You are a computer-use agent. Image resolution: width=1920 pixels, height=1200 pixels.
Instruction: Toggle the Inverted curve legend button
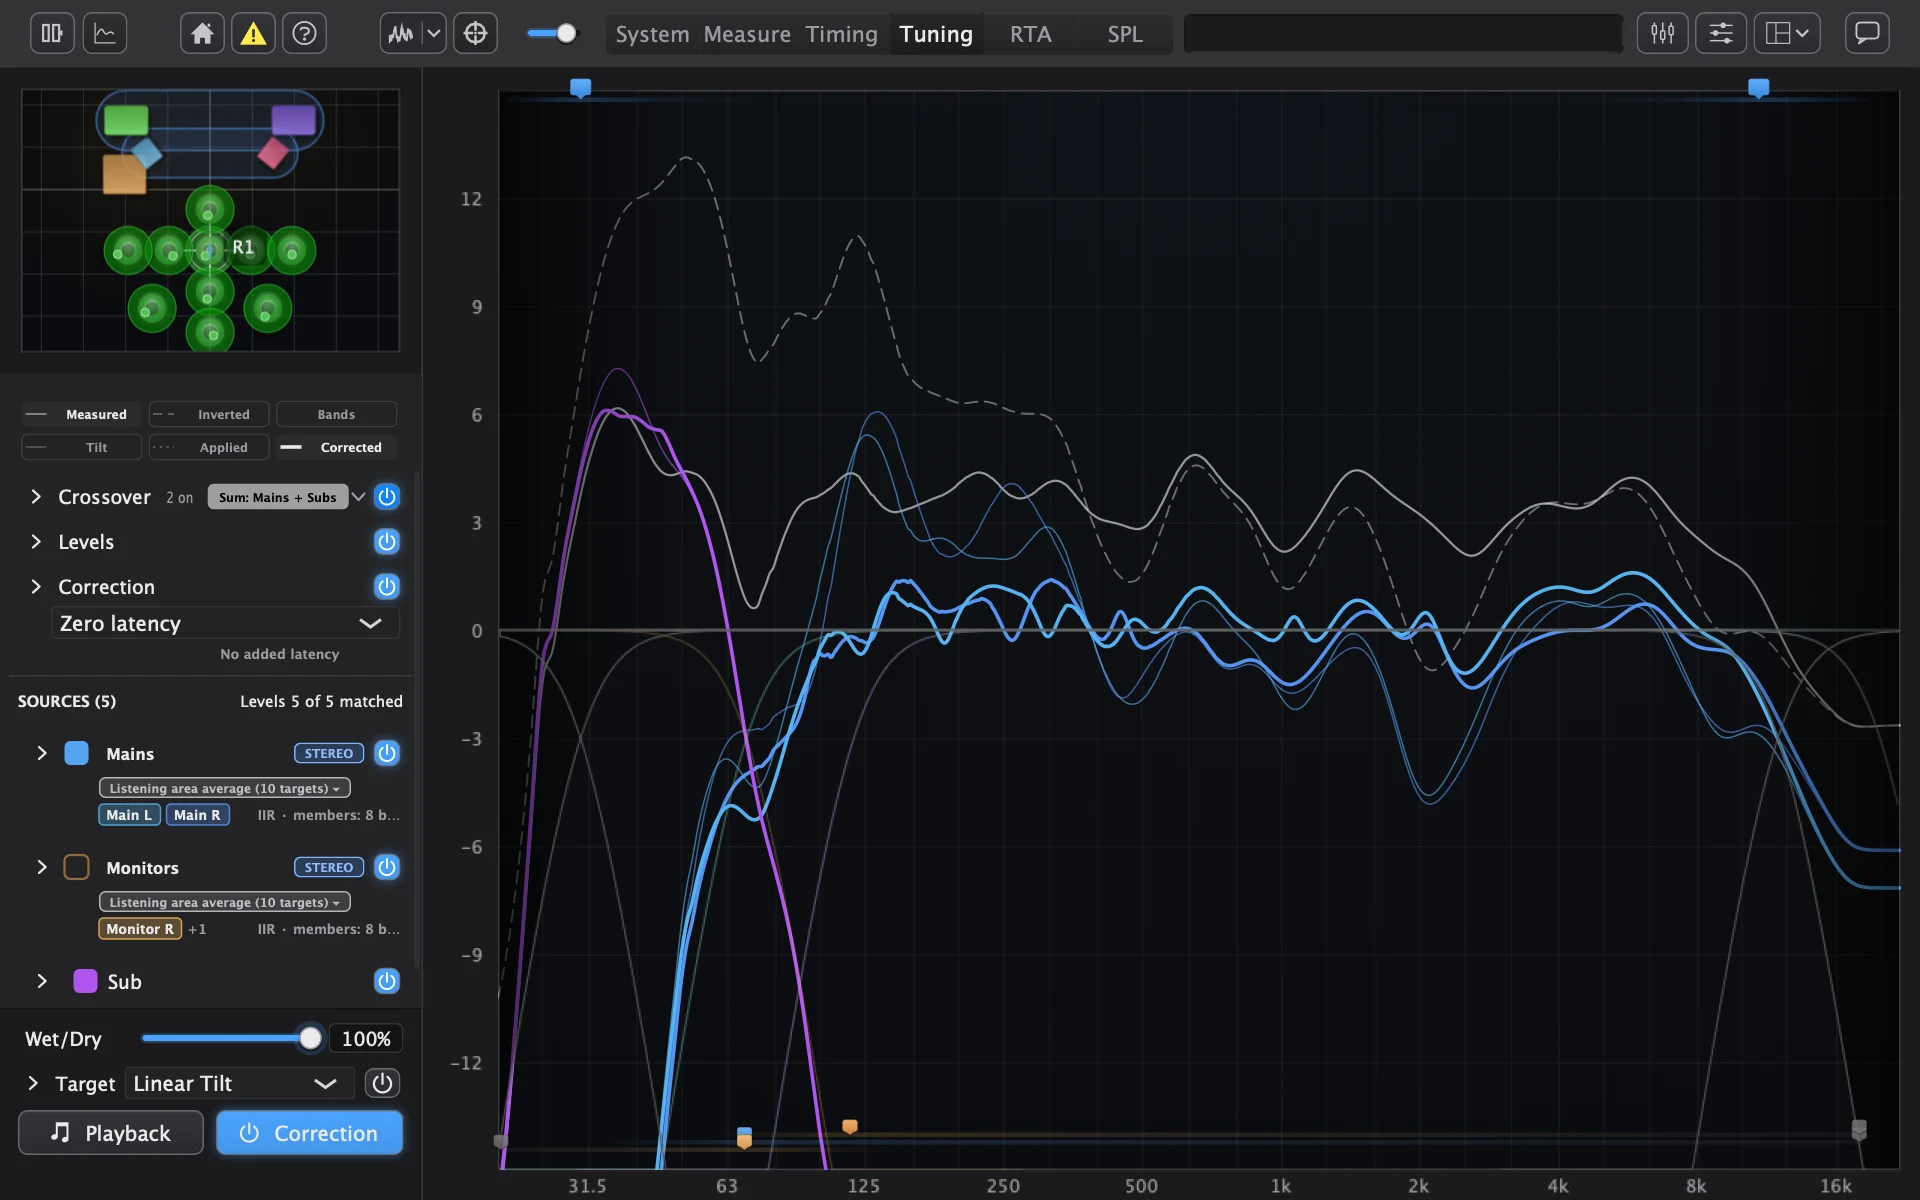[x=209, y=414]
